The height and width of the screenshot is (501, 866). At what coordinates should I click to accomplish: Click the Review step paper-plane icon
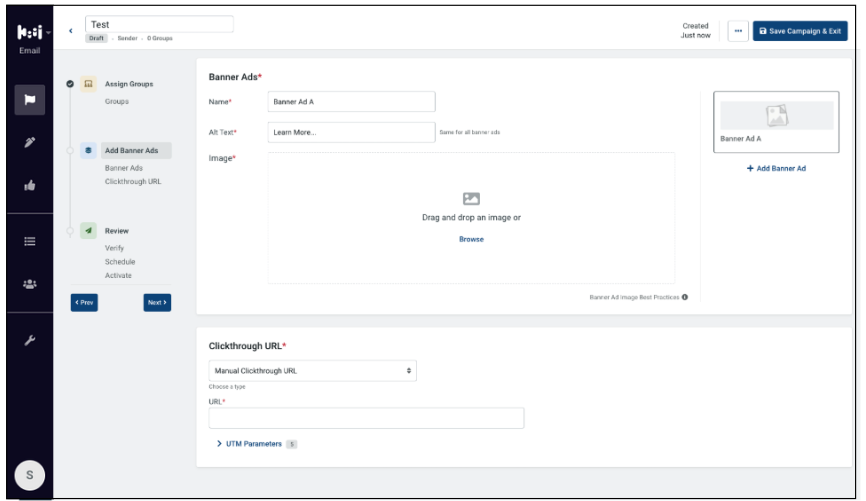88,230
